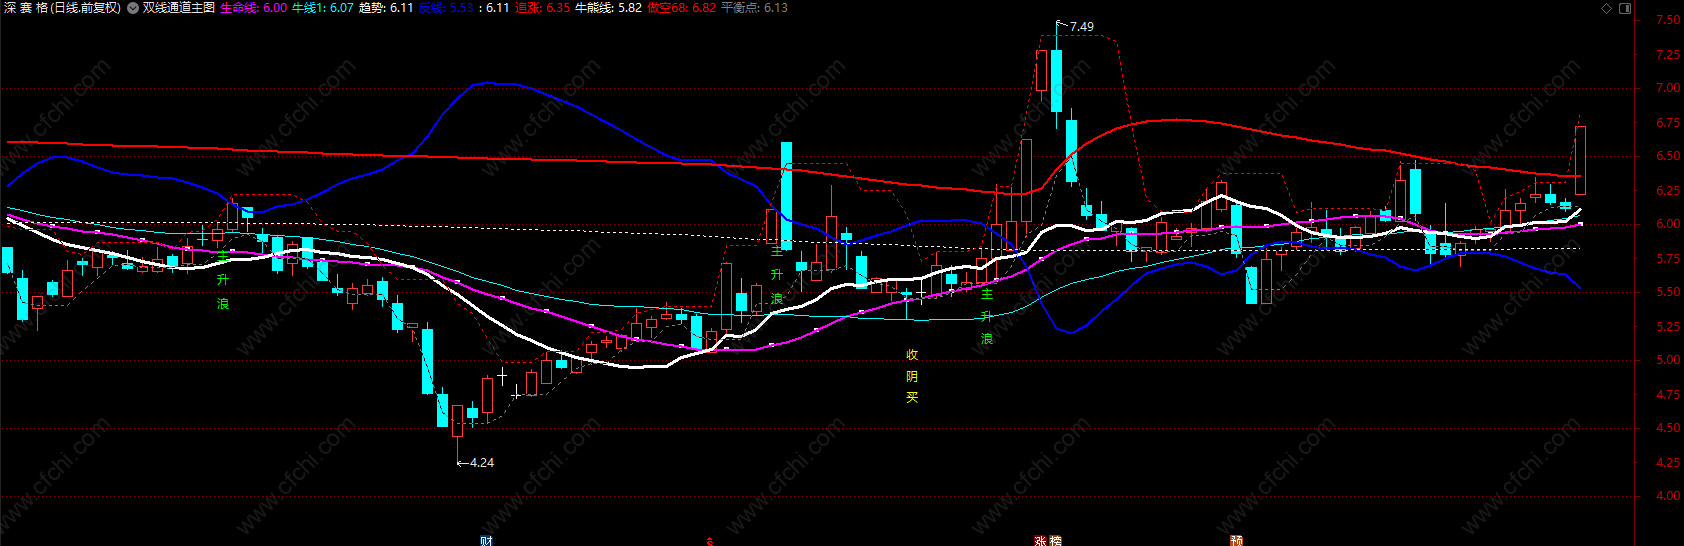Select the 牛熊线: 5.82 legend value

tap(608, 8)
